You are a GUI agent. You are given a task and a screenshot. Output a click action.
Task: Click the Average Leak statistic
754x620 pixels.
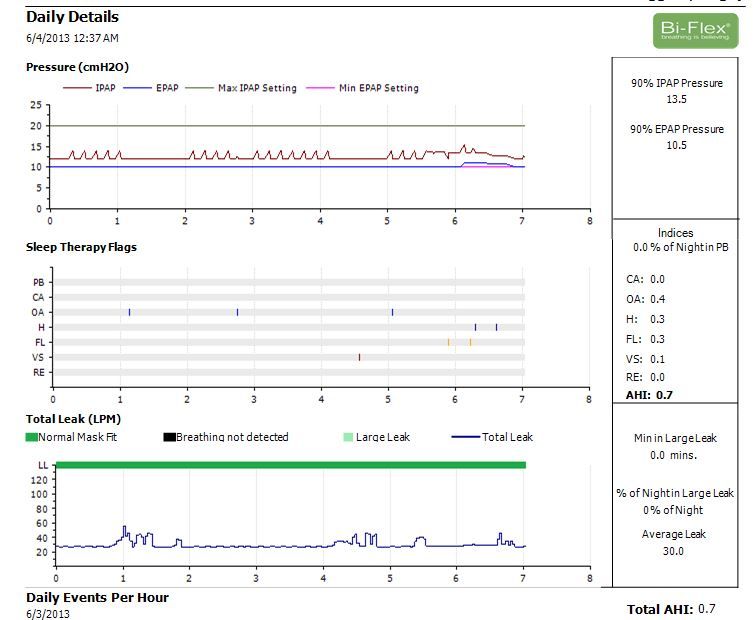(x=677, y=542)
